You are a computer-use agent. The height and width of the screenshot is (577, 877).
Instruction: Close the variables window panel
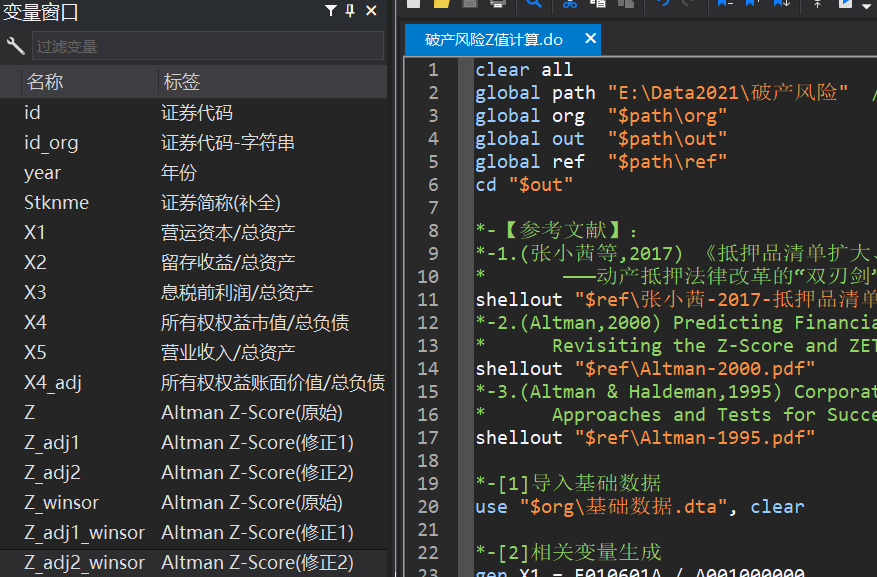[371, 11]
